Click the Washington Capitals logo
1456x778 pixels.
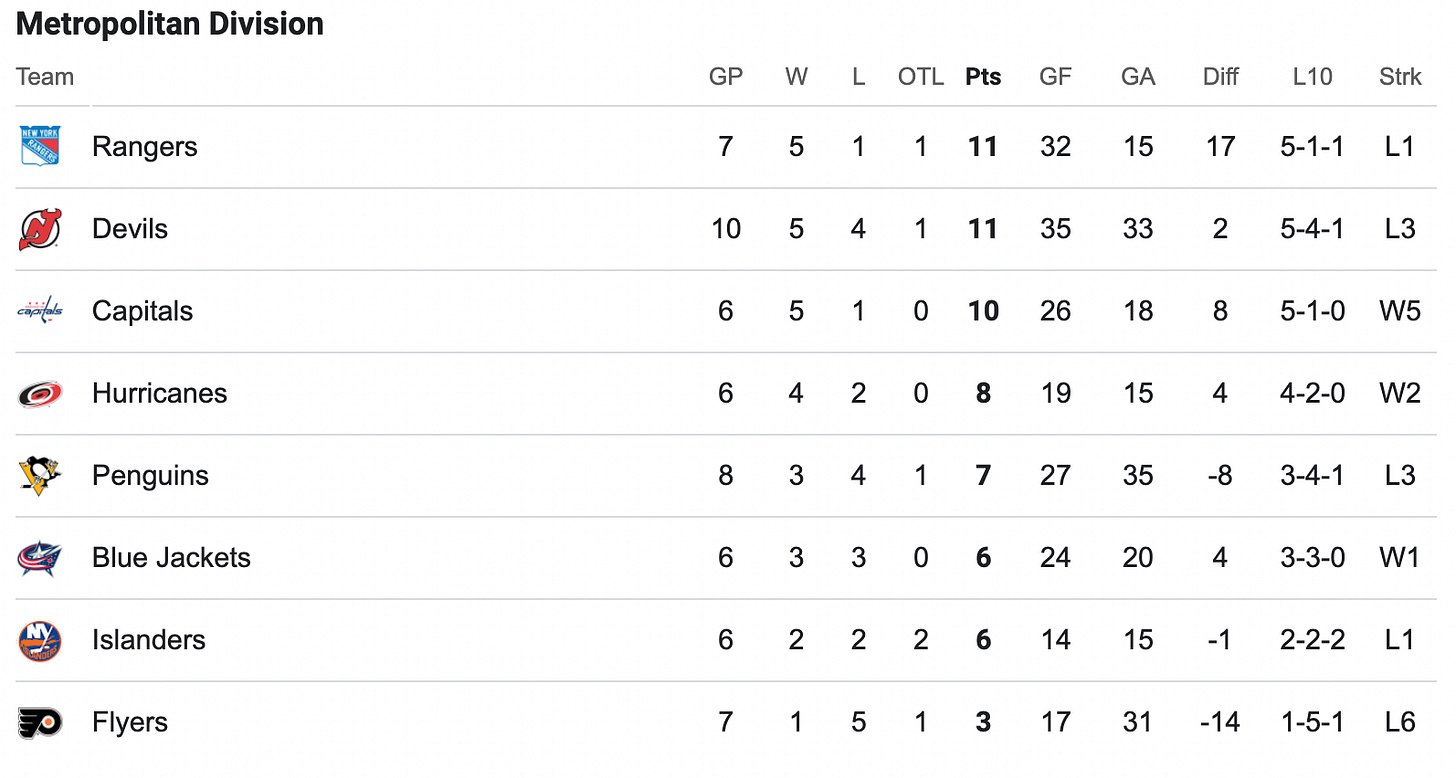click(x=40, y=311)
